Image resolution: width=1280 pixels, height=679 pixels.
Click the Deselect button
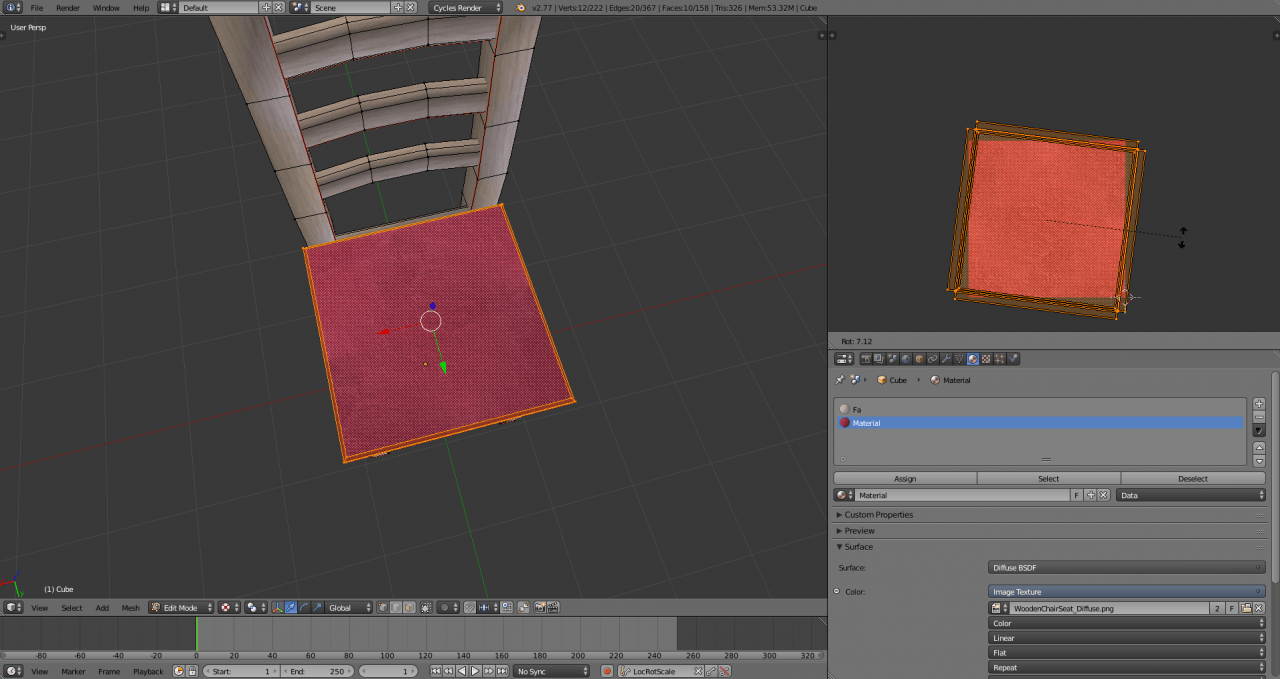coord(1192,479)
